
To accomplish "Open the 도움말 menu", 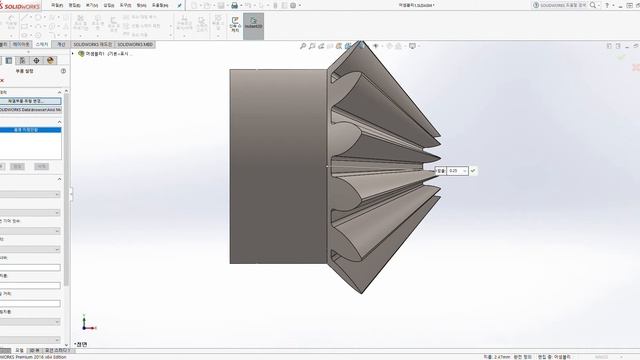I will [160, 6].
